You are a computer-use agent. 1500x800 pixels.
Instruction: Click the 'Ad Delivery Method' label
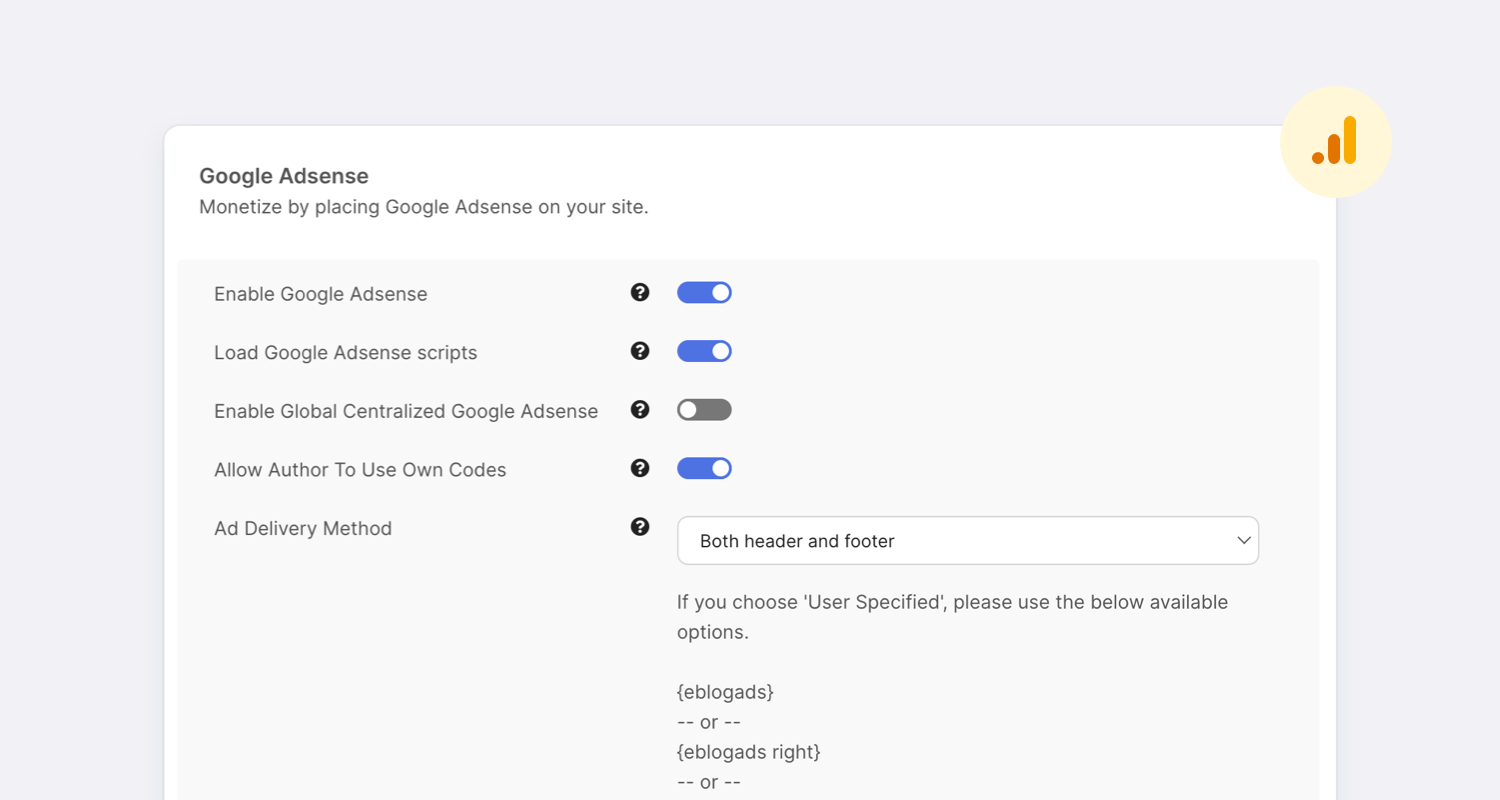click(303, 528)
